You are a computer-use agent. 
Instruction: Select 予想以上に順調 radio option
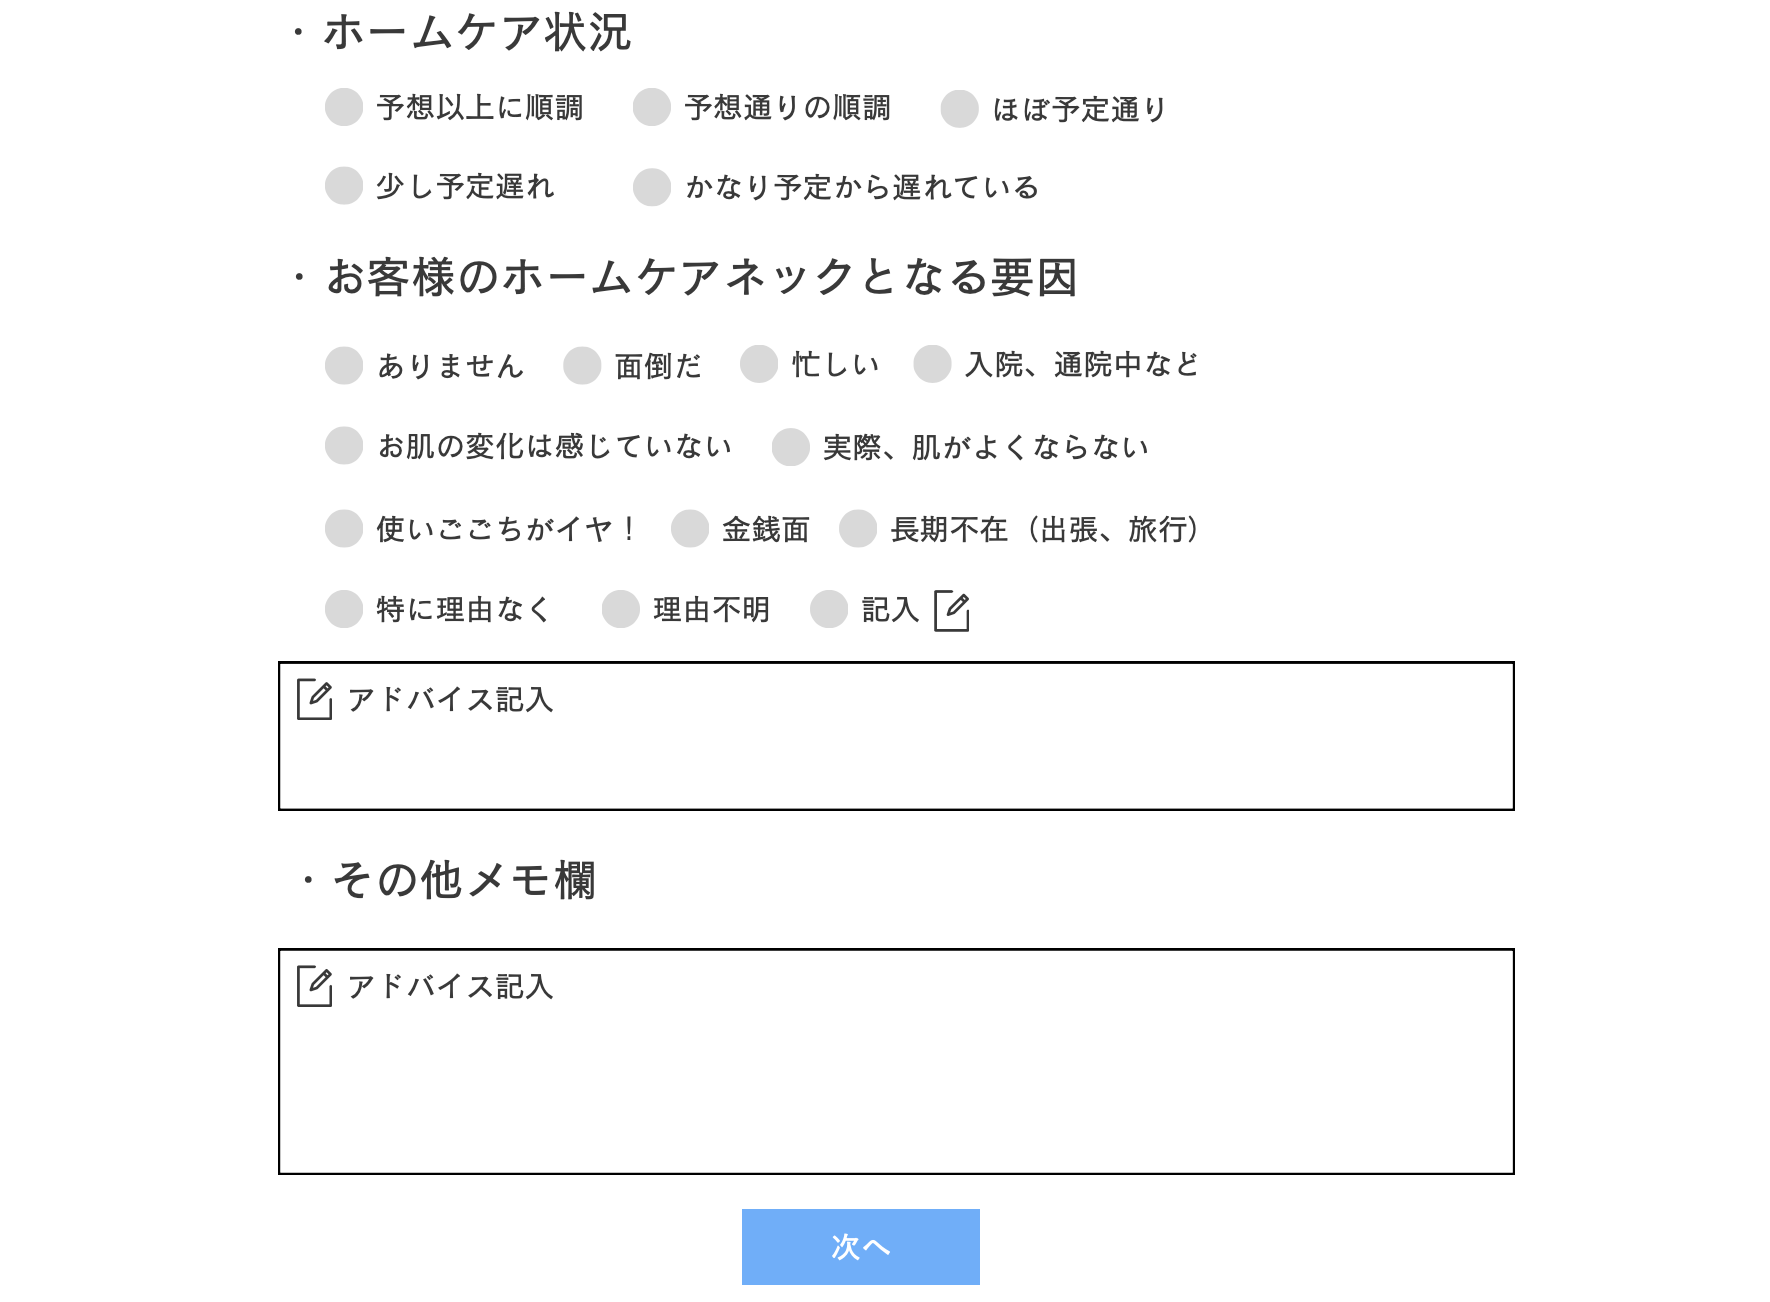pos(344,108)
